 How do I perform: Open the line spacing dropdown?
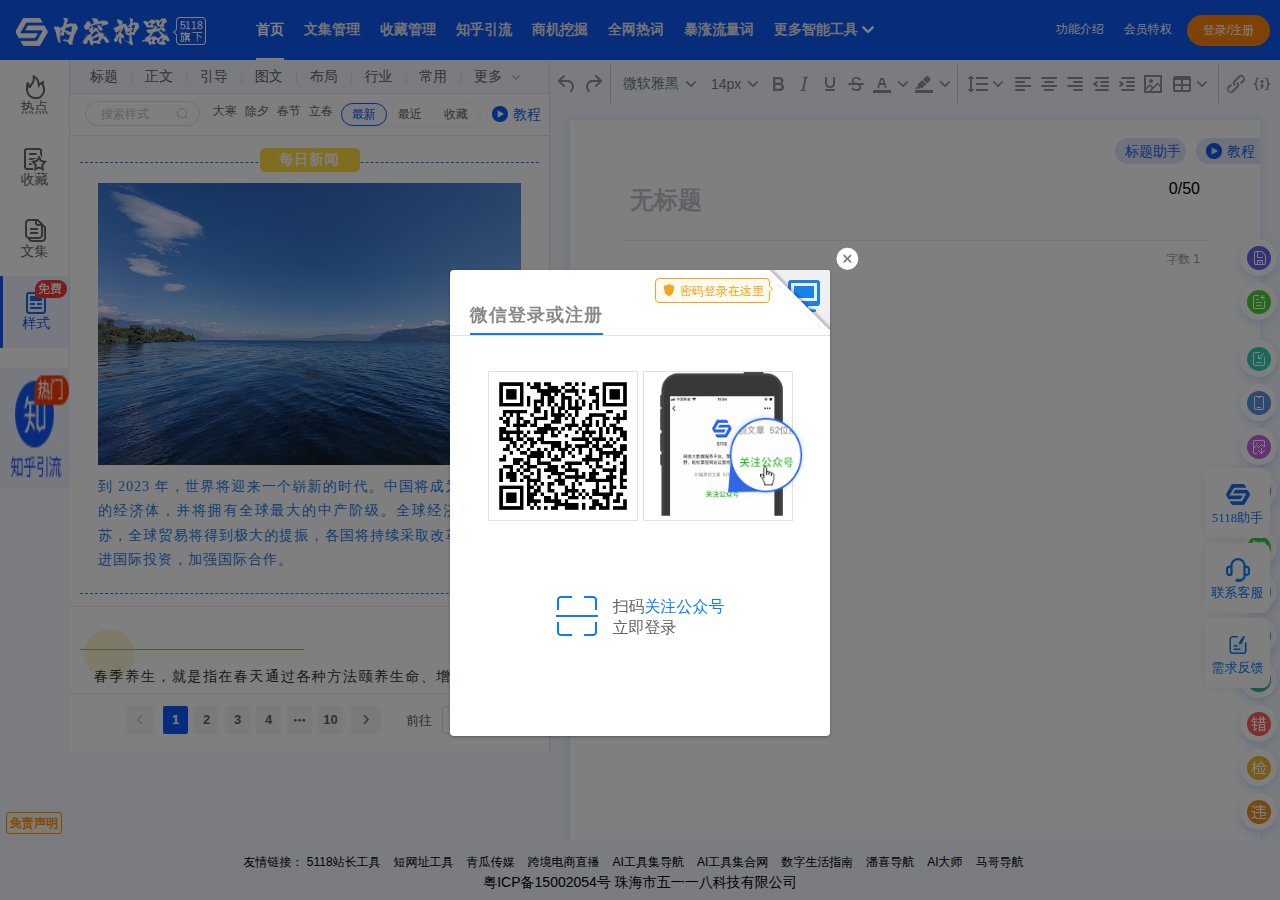(x=985, y=84)
